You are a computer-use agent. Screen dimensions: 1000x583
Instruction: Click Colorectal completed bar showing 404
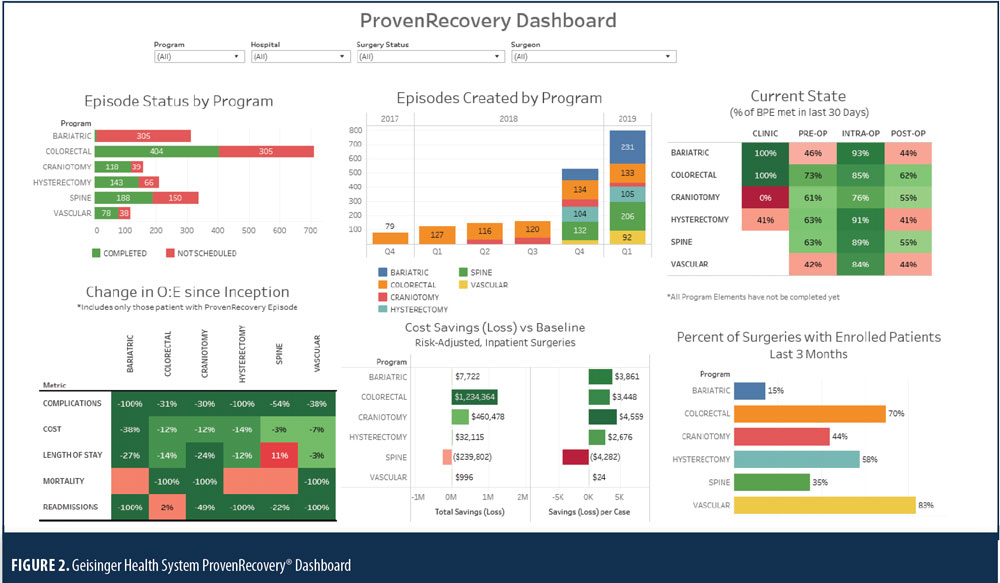pos(157,151)
